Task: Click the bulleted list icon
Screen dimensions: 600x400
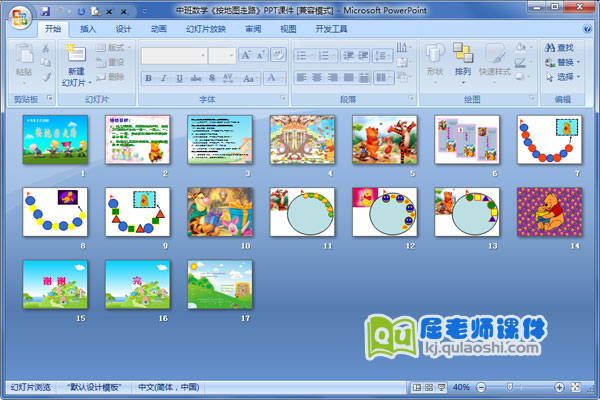Action: click(302, 56)
